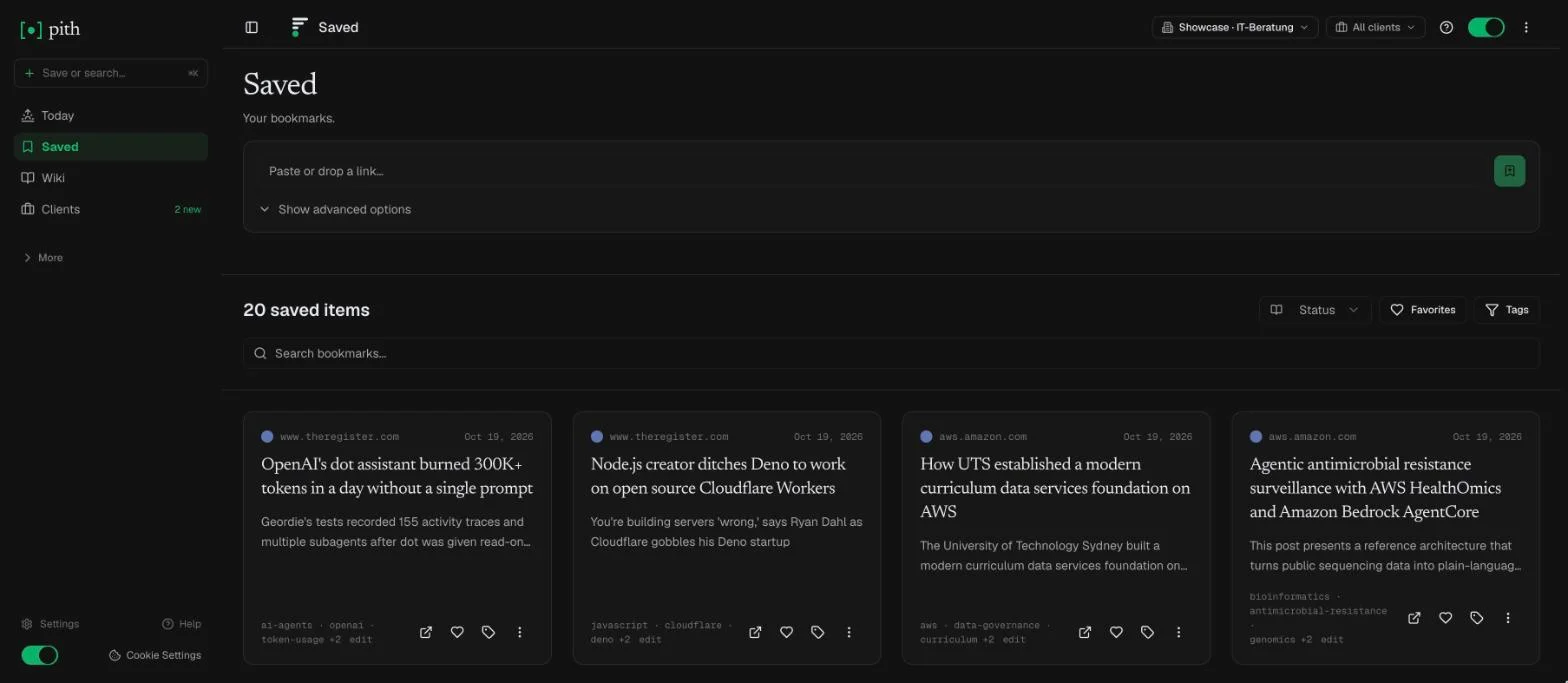Open the vertical dots menu in header
The height and width of the screenshot is (683, 1568).
1526,27
